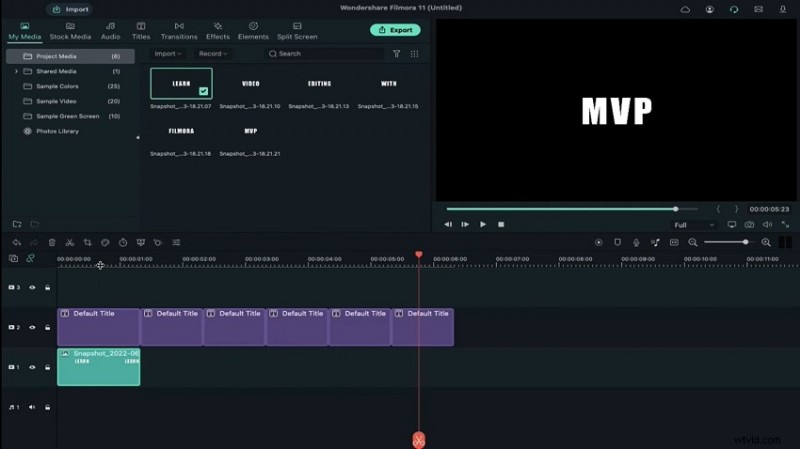Open the Elements tab

[x=253, y=31]
